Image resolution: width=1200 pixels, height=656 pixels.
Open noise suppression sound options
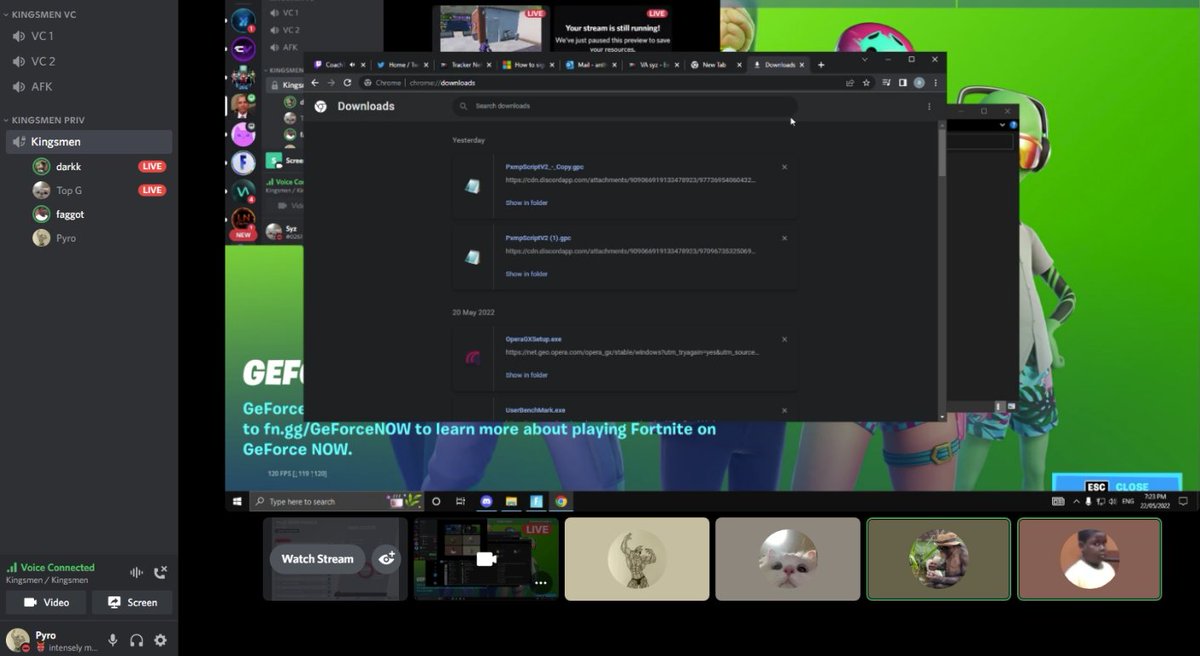(137, 572)
